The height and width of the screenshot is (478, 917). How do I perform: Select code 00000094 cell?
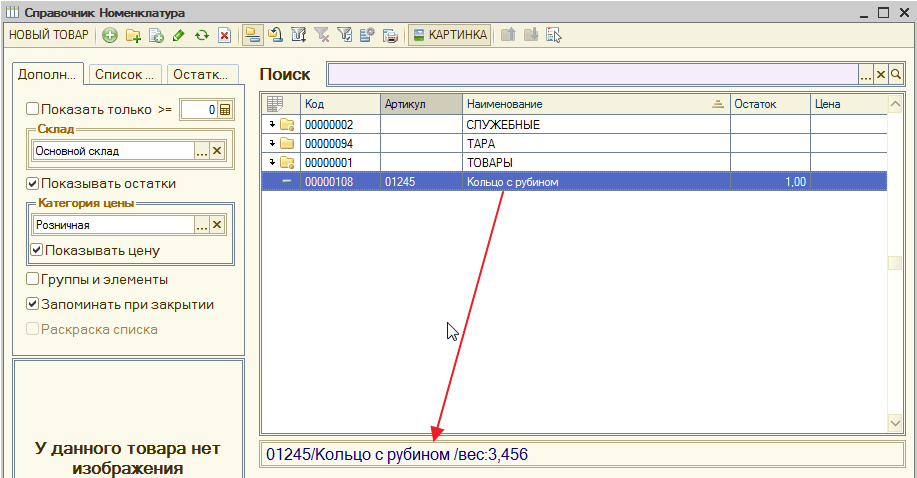tap(340, 143)
